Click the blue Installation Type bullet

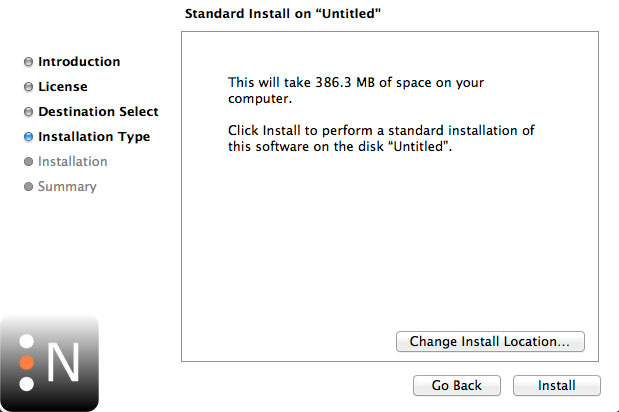28,137
